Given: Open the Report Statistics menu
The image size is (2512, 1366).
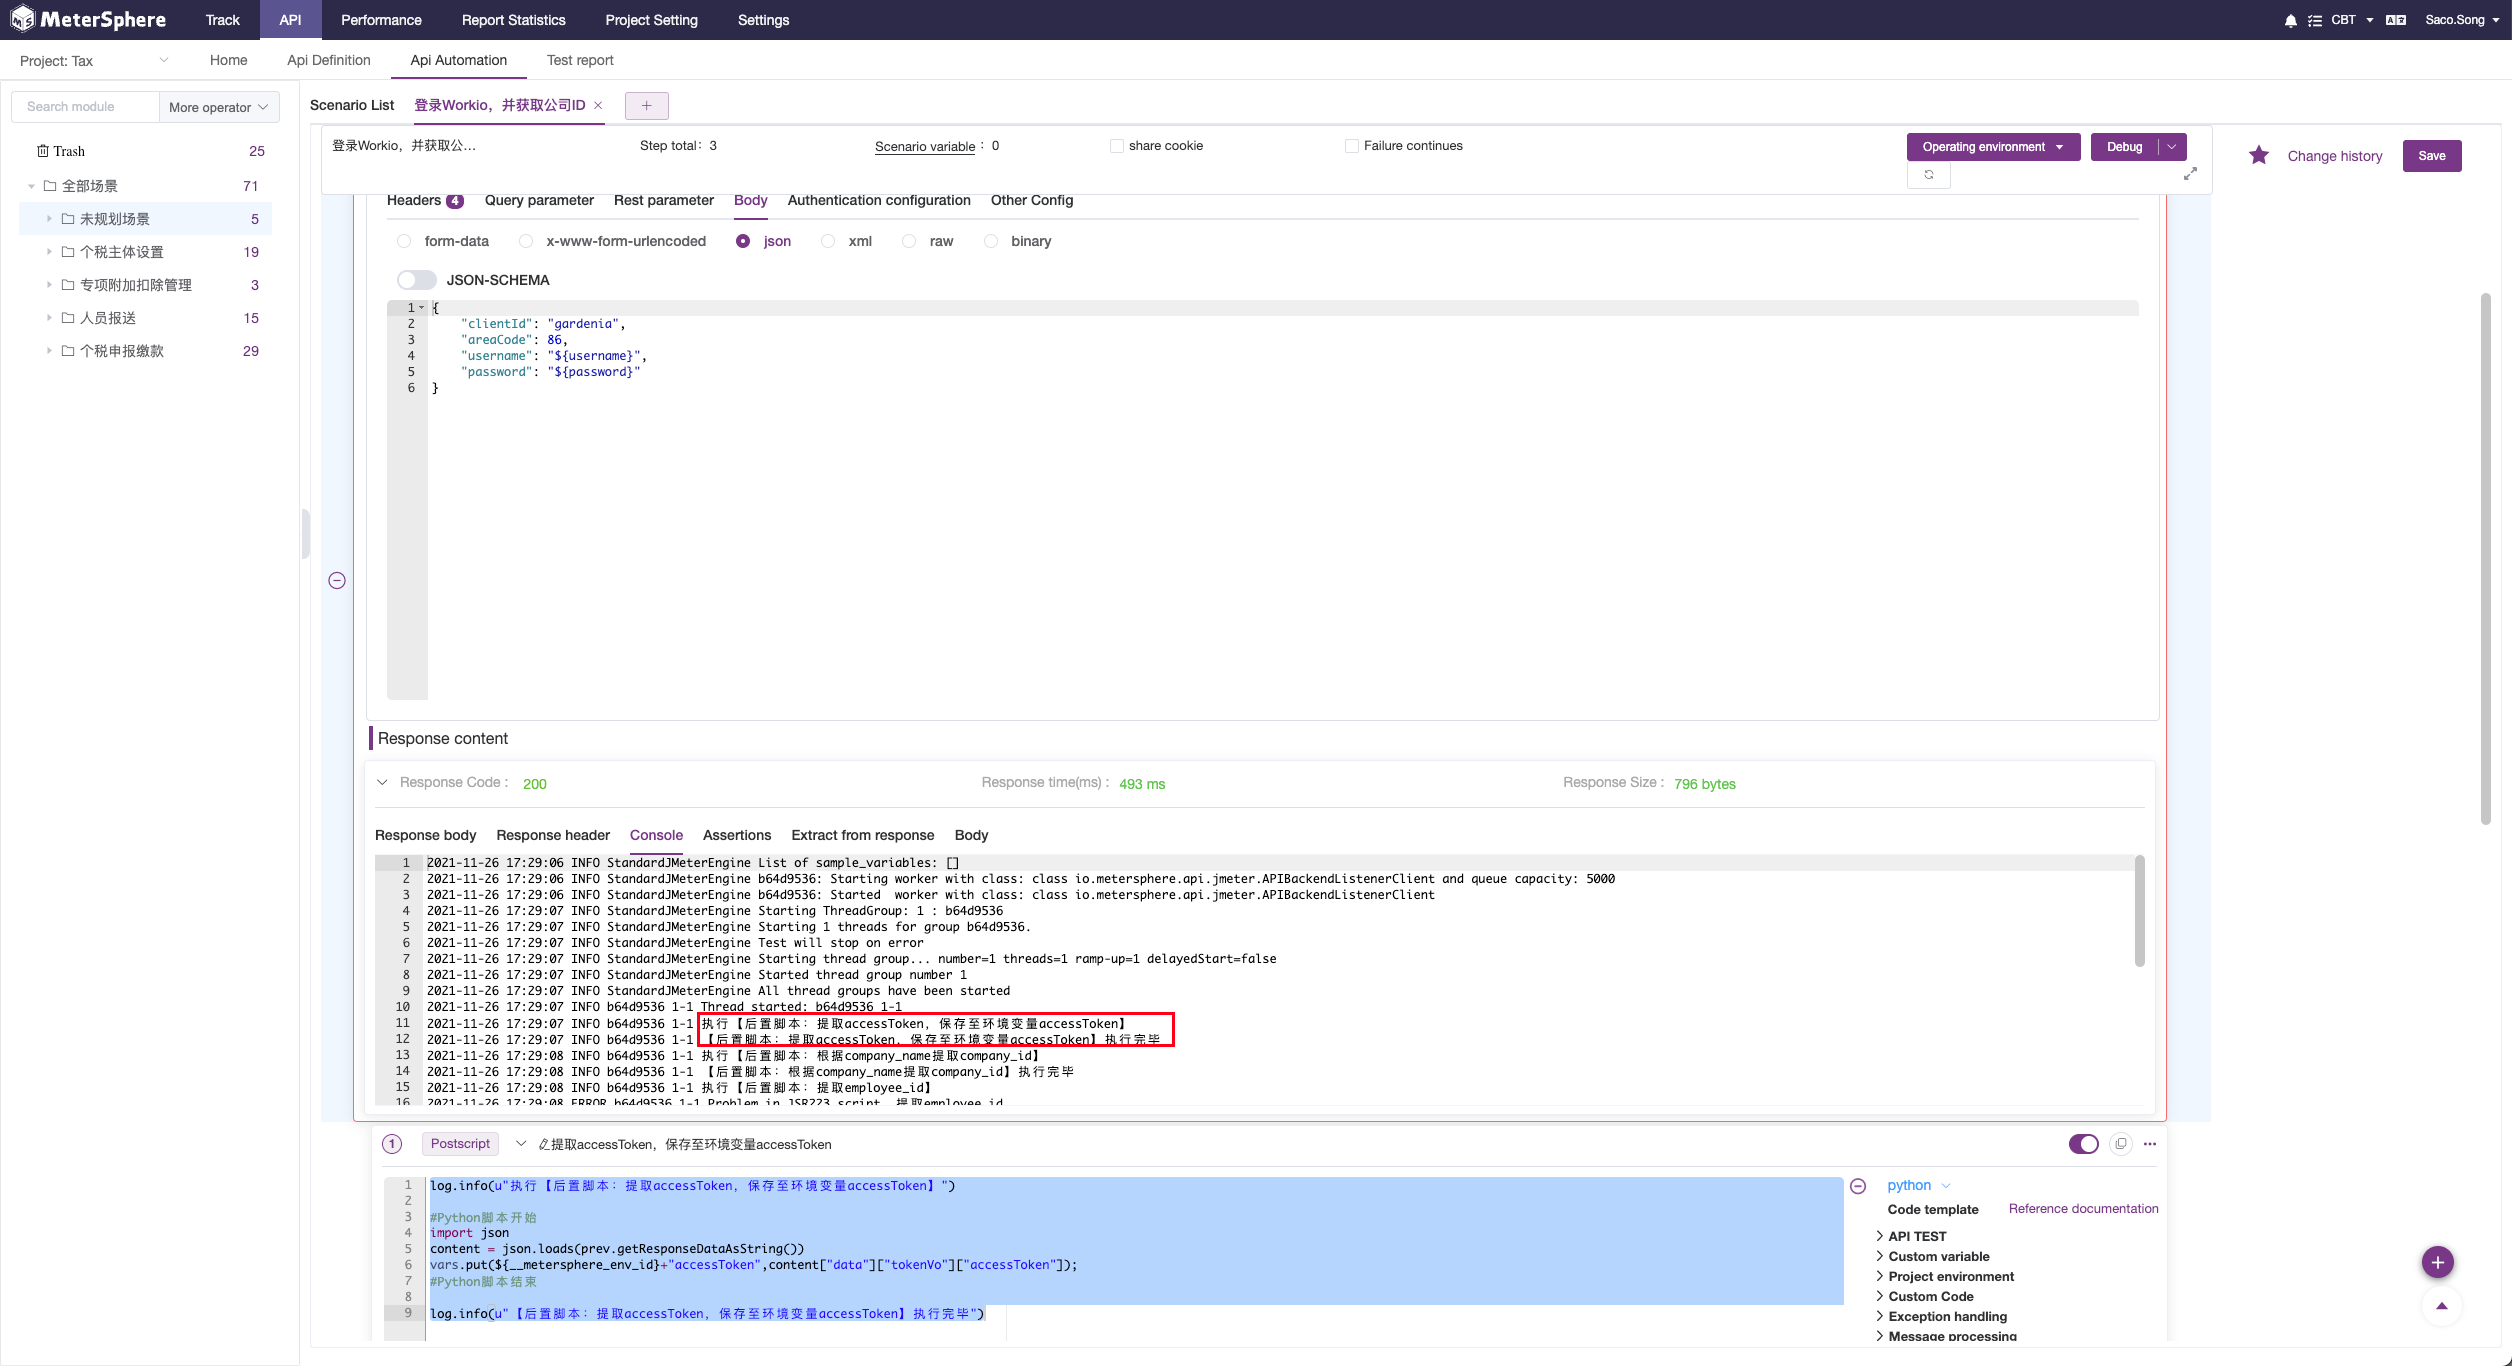Looking at the screenshot, I should click(513, 19).
